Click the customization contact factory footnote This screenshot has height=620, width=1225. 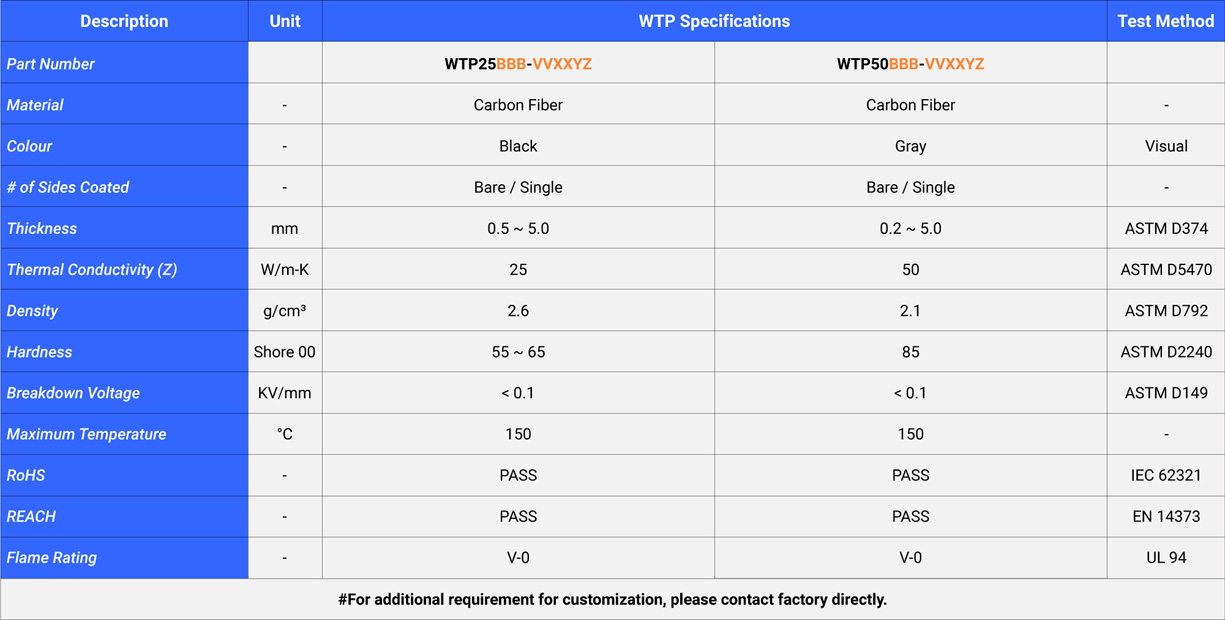pos(612,600)
